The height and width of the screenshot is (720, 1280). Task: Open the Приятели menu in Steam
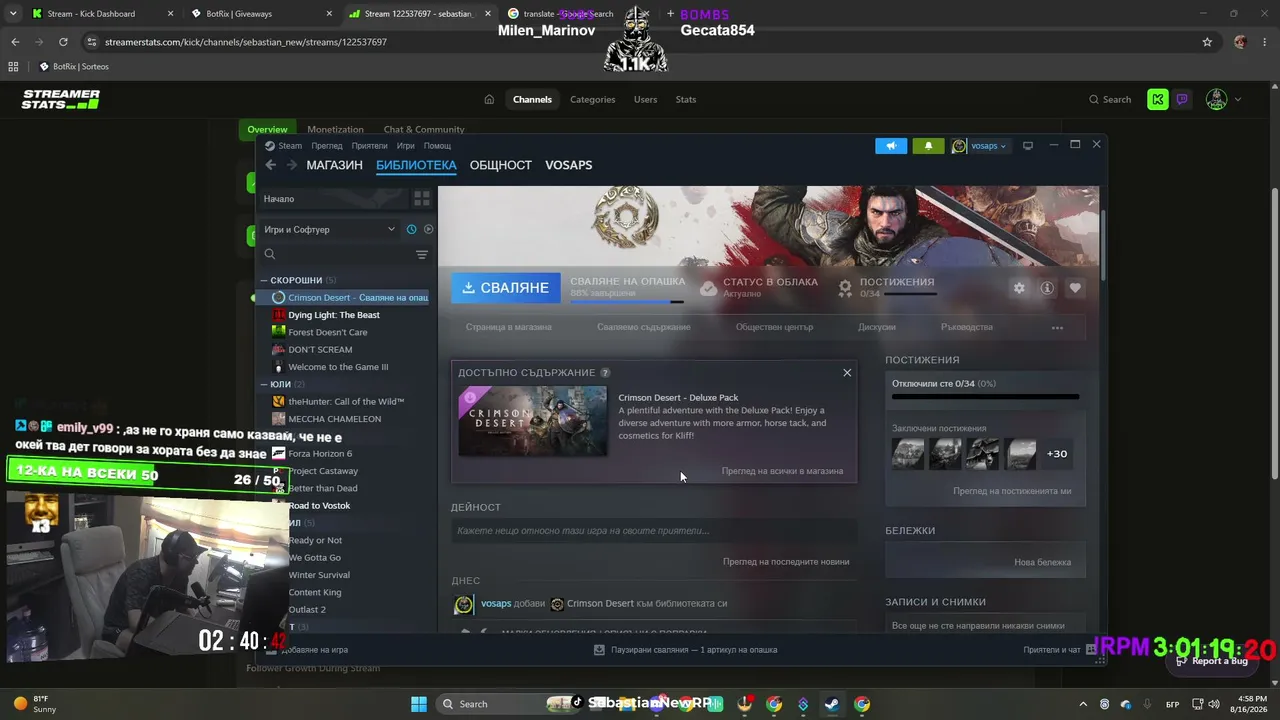pyautogui.click(x=369, y=146)
